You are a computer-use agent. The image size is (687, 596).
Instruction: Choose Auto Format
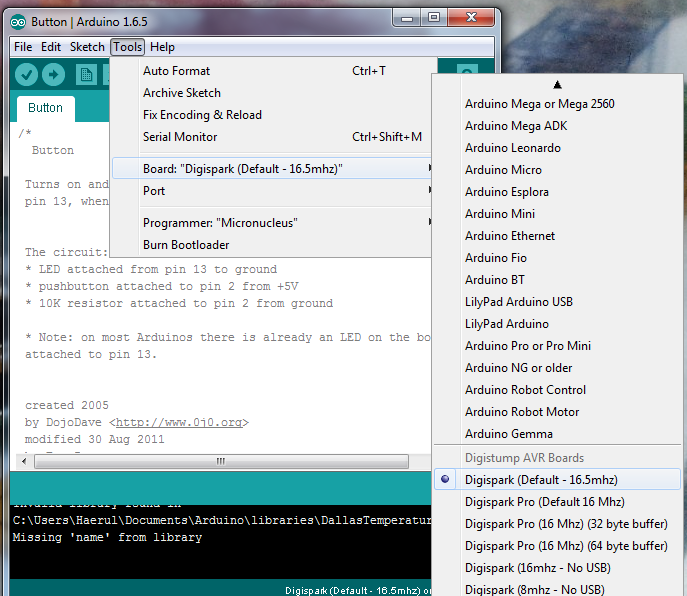(272, 71)
